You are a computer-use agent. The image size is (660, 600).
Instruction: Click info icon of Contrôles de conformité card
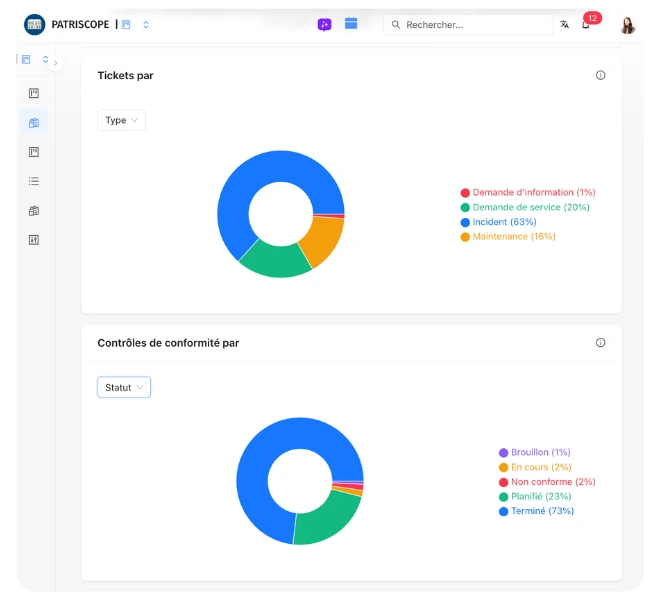click(x=600, y=343)
